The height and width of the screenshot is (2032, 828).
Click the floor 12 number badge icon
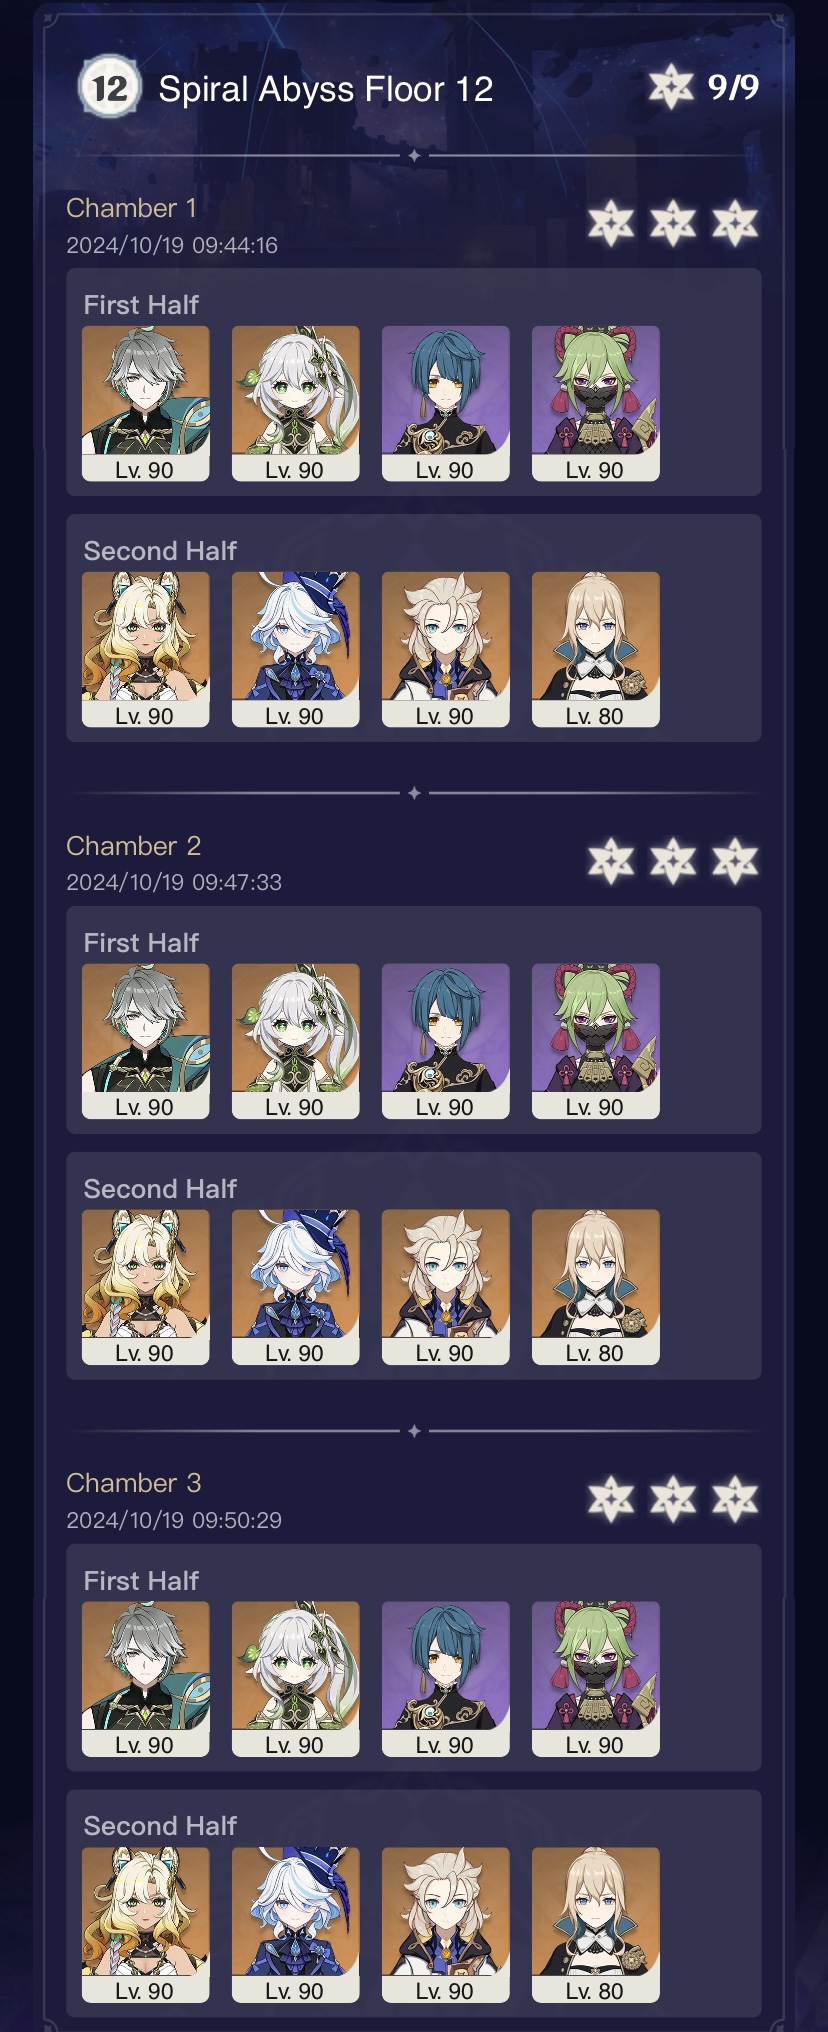(x=109, y=87)
